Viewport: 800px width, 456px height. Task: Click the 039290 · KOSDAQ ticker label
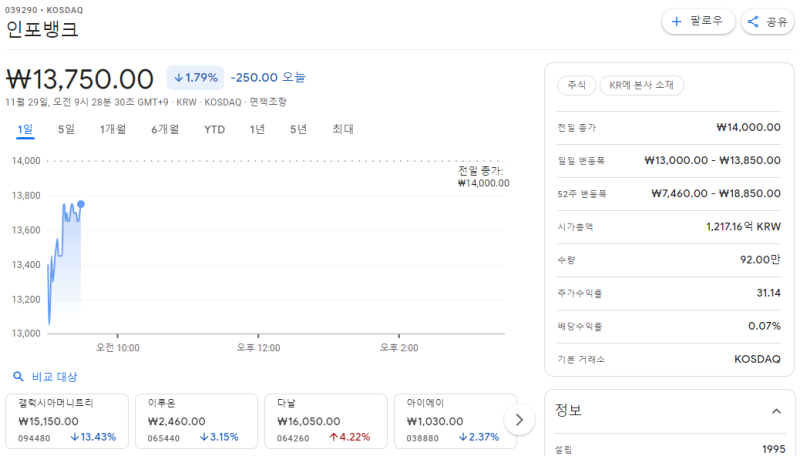pyautogui.click(x=44, y=10)
